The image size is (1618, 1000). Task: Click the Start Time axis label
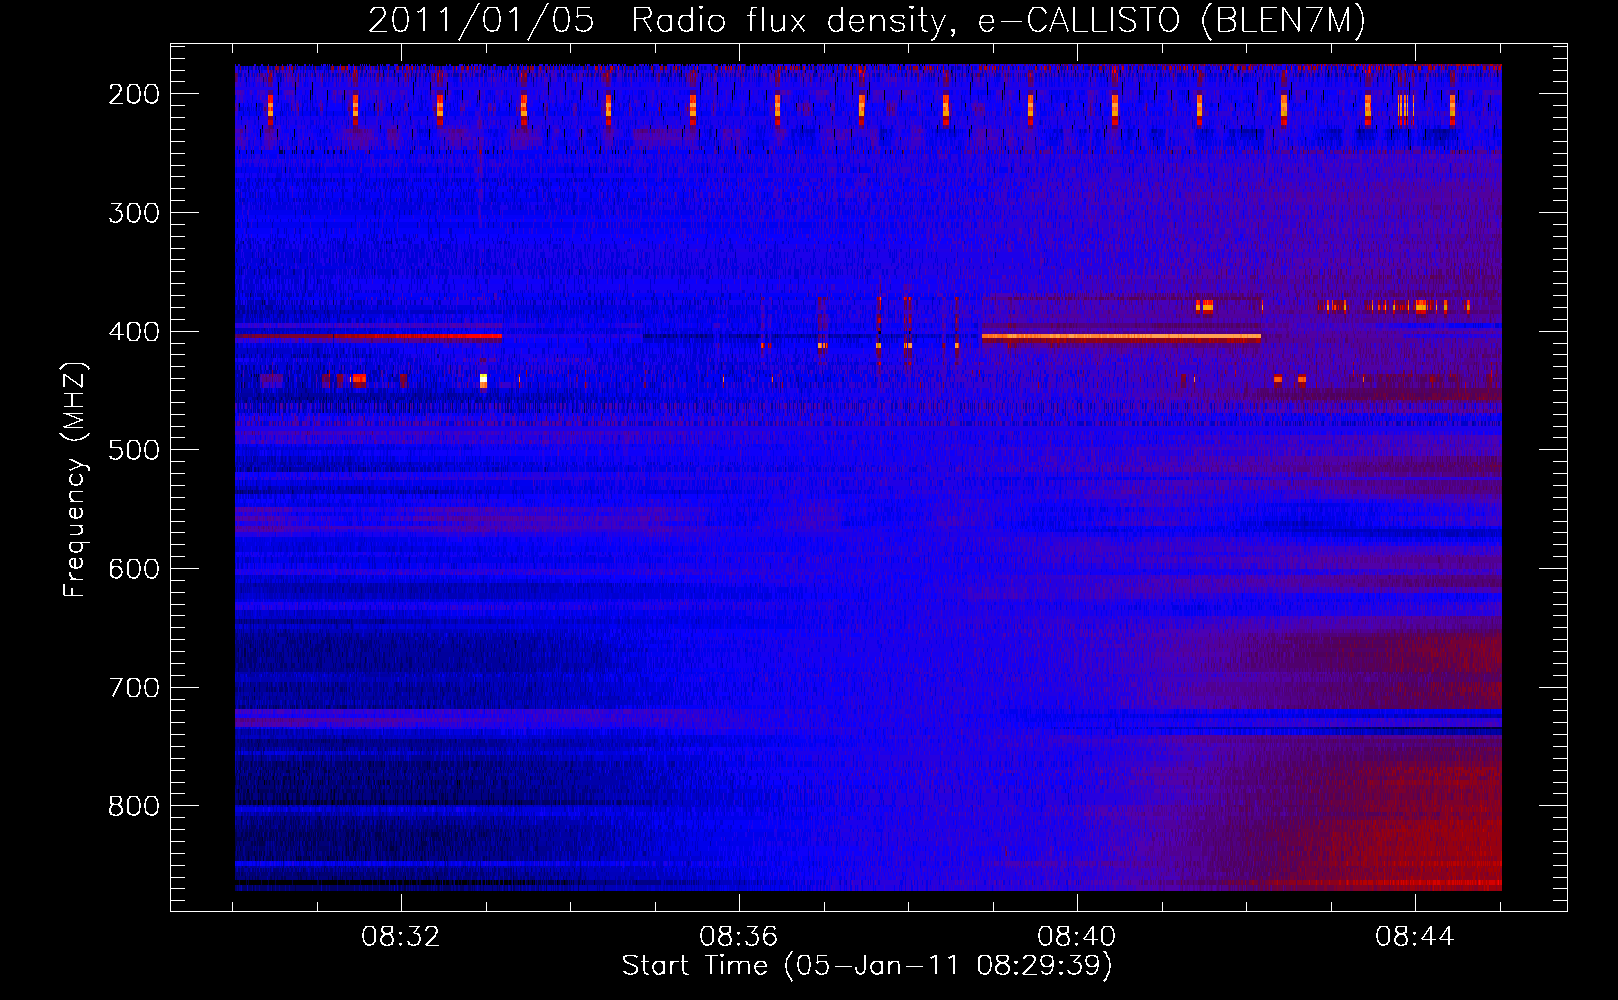[x=867, y=966]
